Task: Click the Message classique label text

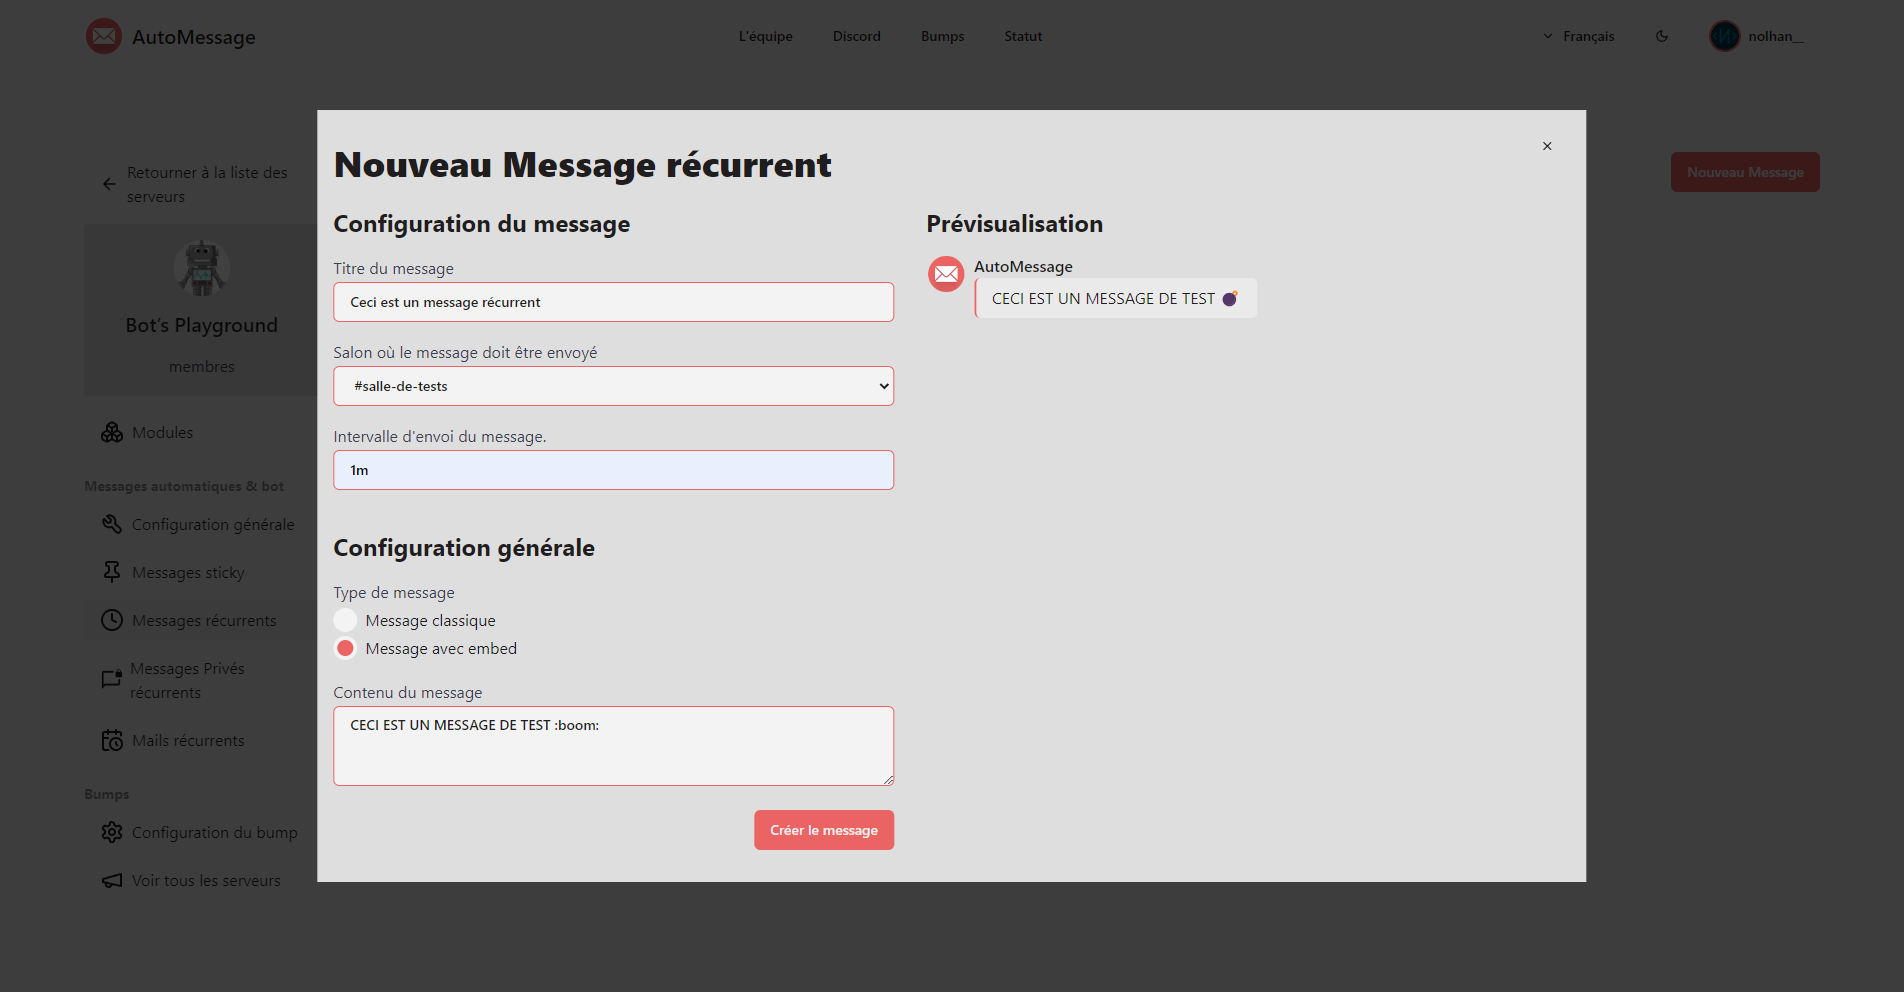Action: pyautogui.click(x=430, y=620)
